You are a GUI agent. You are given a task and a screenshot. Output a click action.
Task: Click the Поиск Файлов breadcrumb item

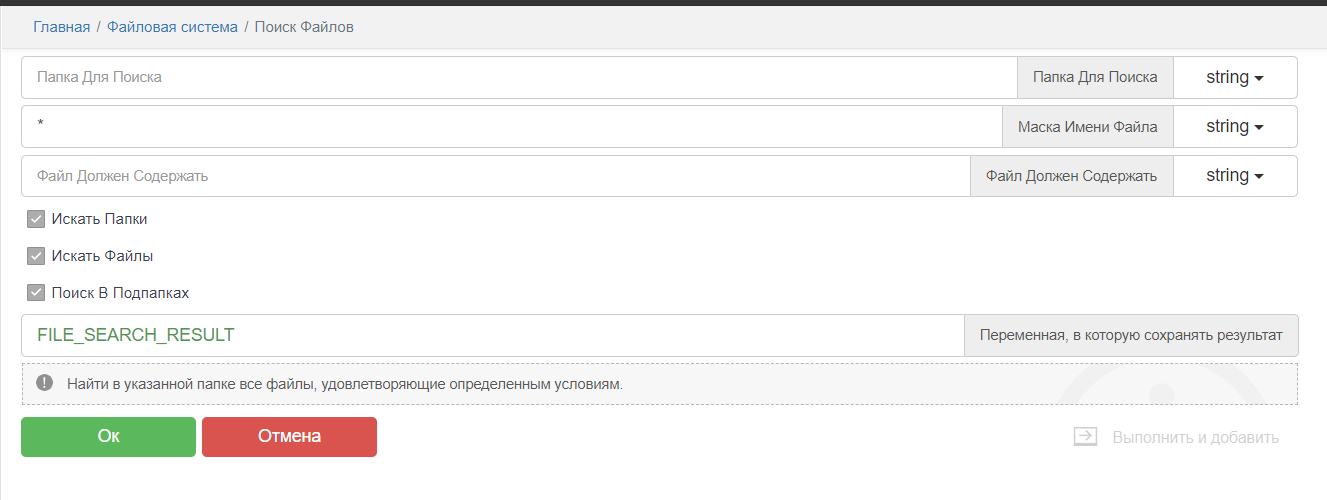click(x=304, y=27)
